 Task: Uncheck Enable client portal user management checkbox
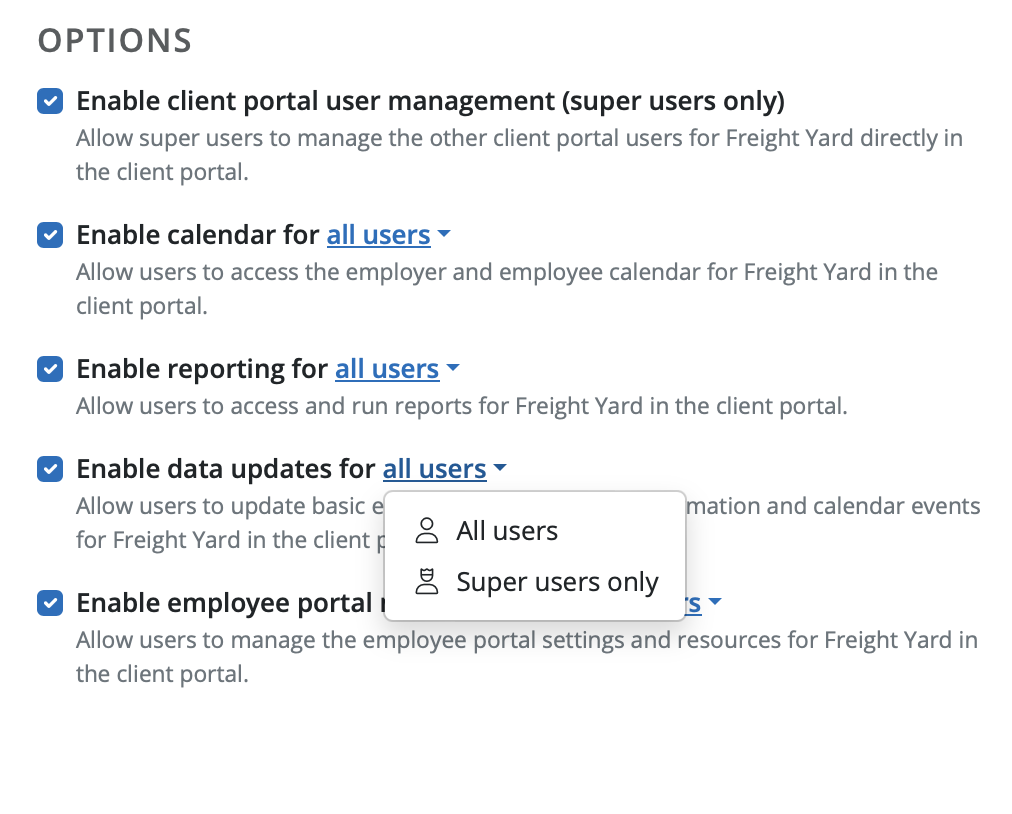(x=50, y=101)
